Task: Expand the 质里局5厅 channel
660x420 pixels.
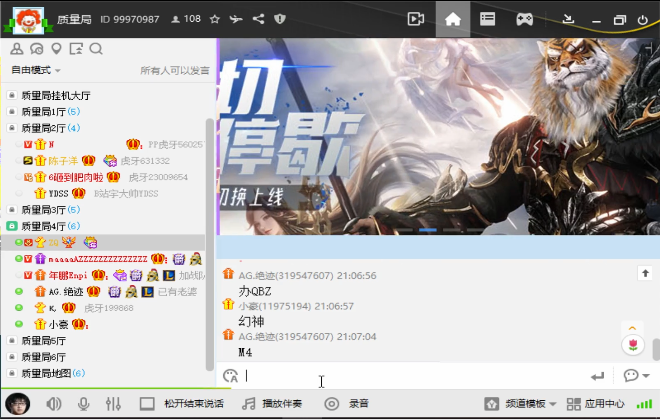Action: pos(44,340)
